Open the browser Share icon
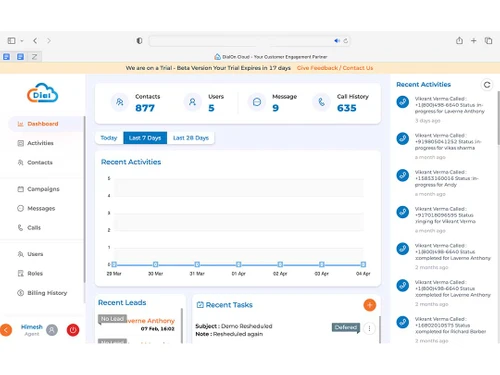Viewport: 500px width, 375px height. point(459,40)
